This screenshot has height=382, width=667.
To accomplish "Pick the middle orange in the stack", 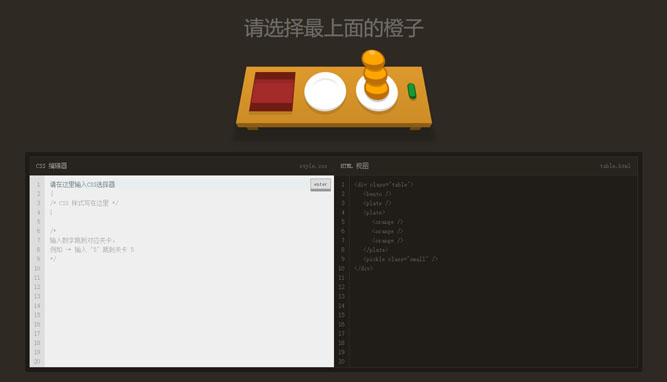I will (x=375, y=74).
